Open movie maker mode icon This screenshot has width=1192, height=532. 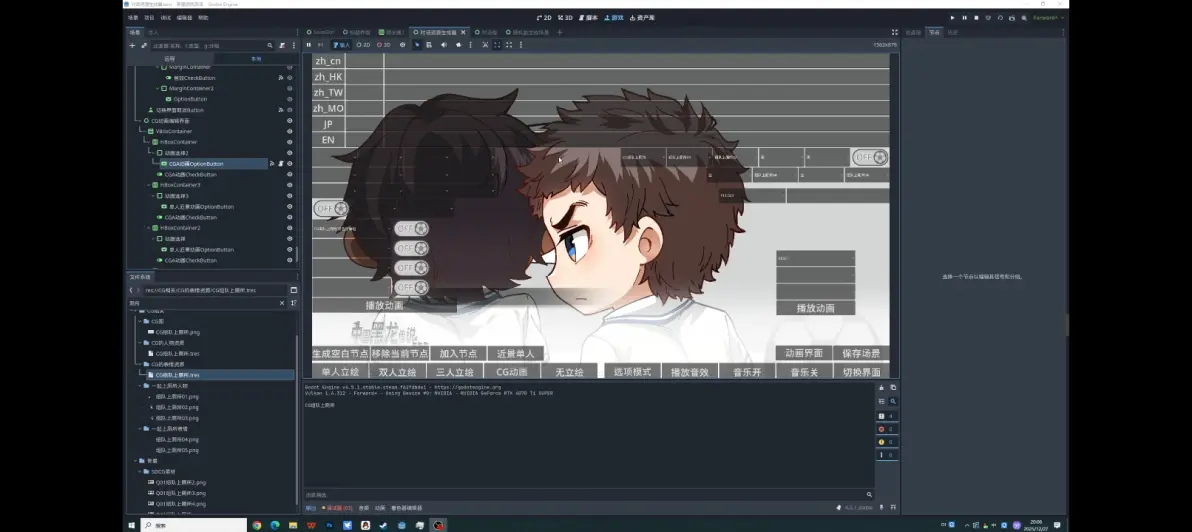click(1024, 17)
